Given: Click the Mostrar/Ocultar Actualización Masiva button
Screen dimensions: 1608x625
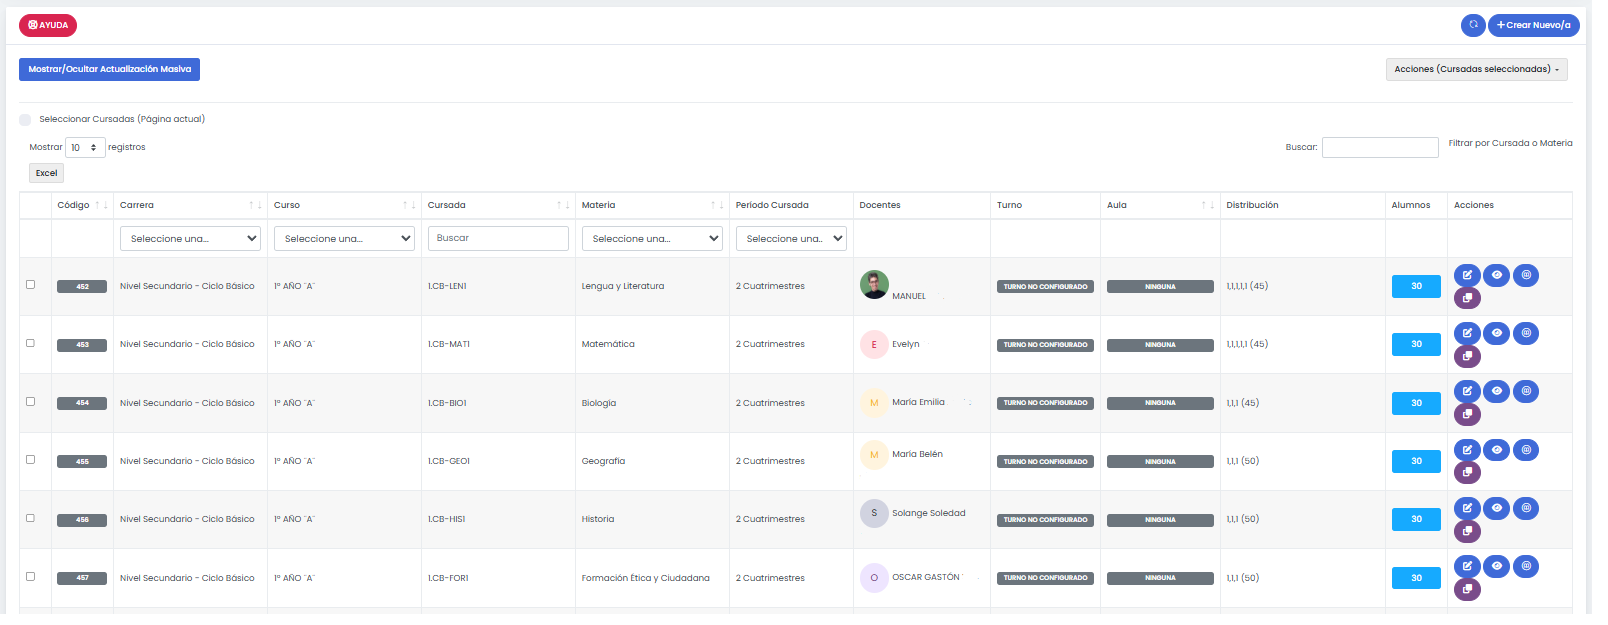Looking at the screenshot, I should 109,69.
